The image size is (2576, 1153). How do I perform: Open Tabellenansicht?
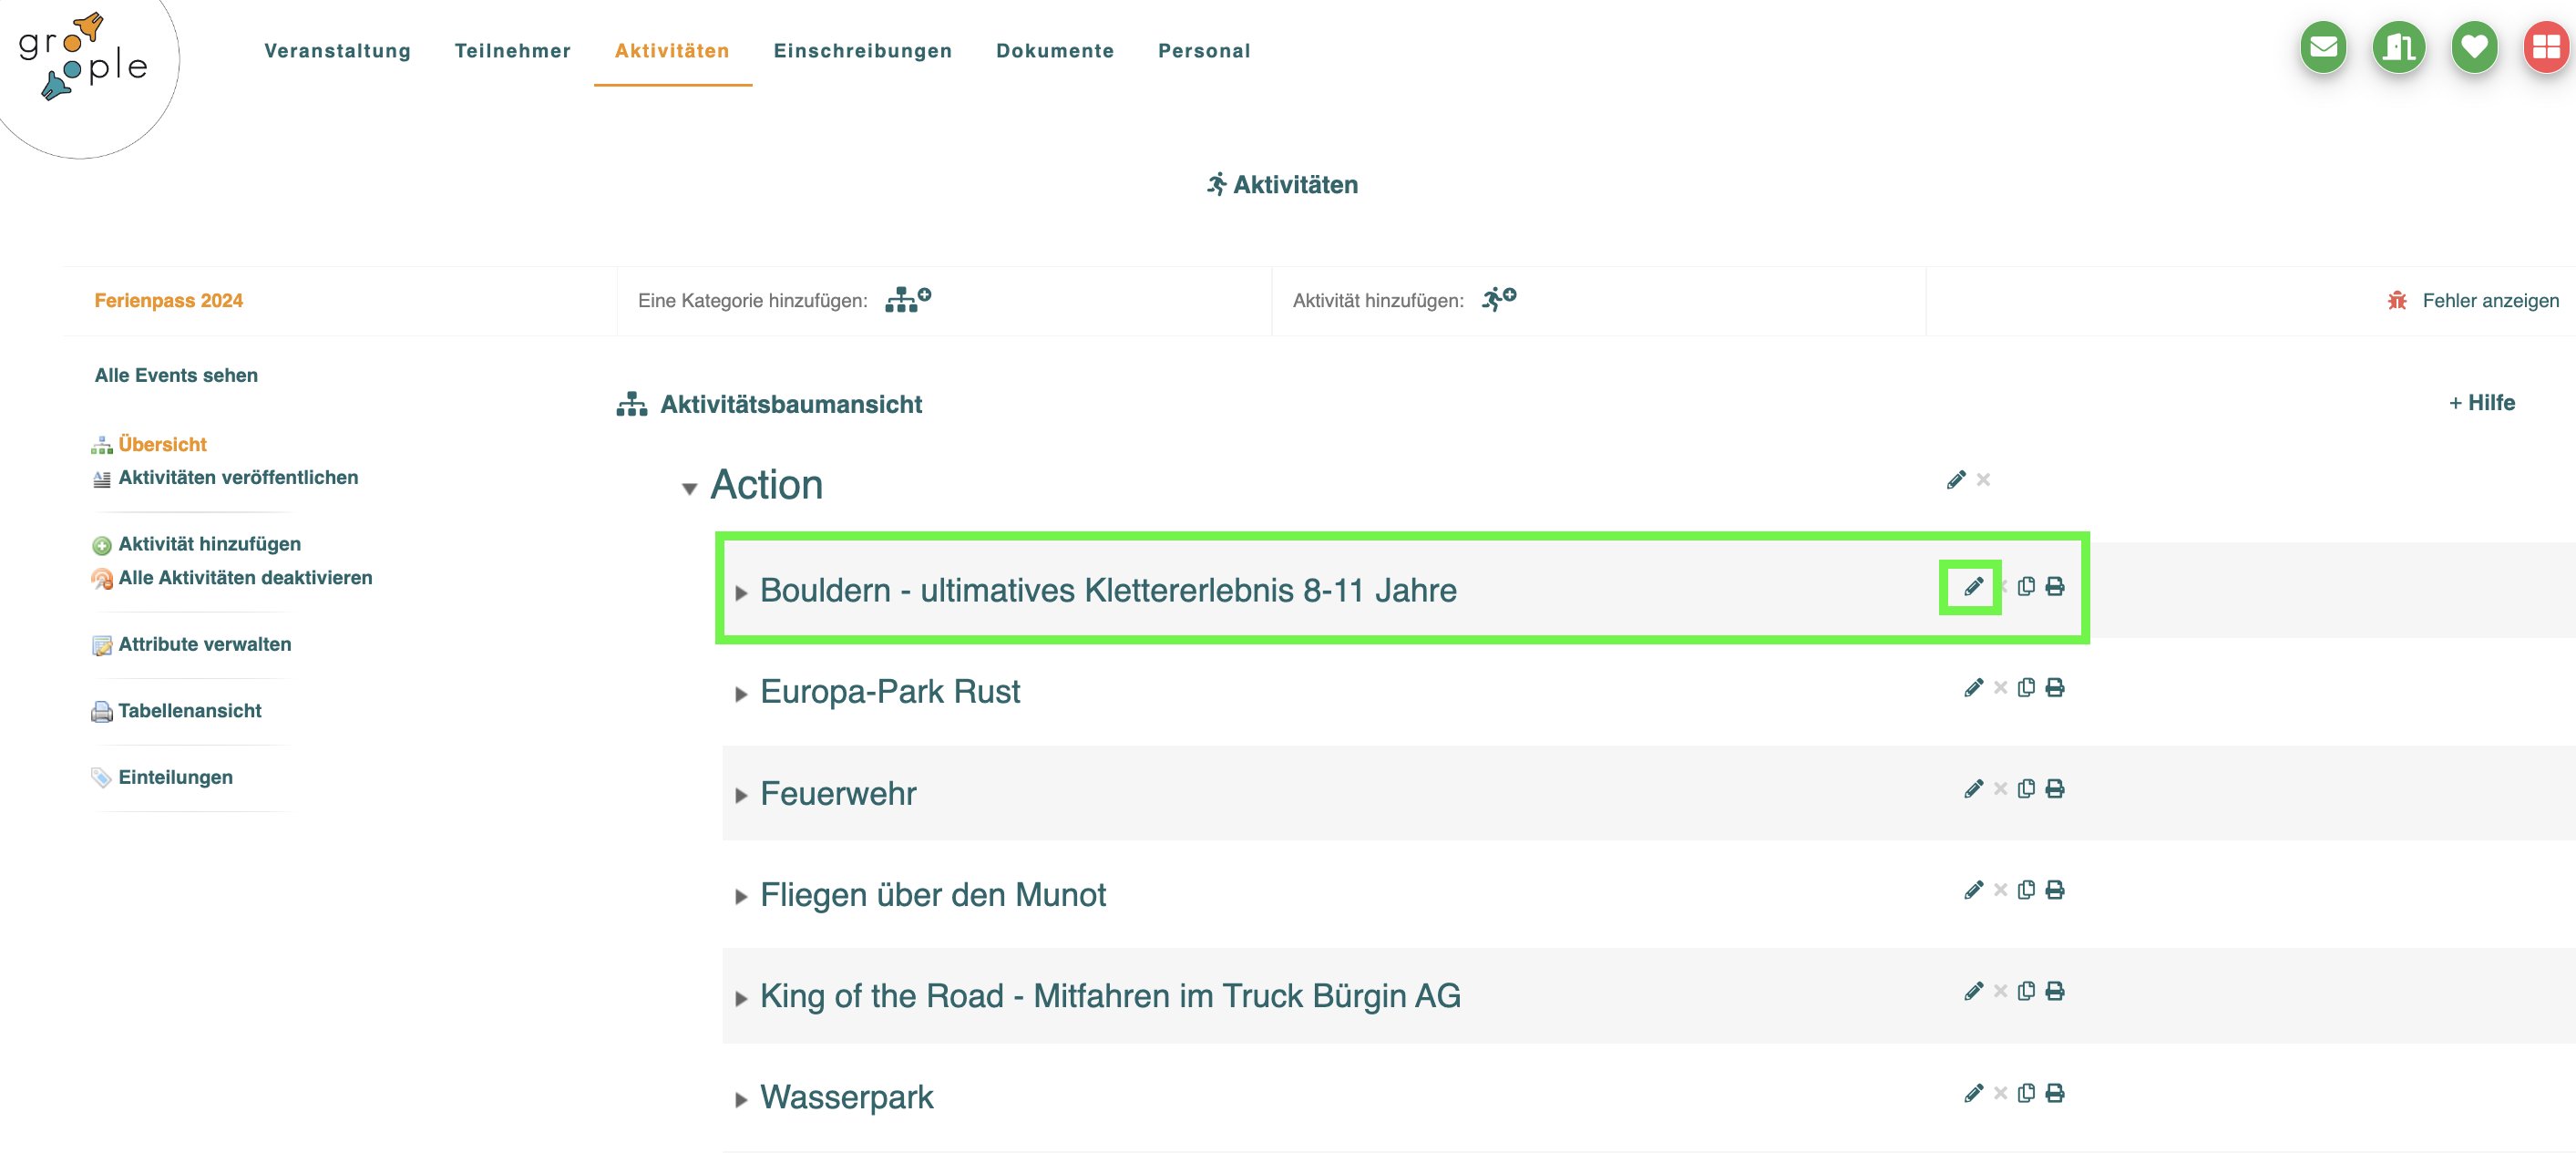(x=190, y=711)
